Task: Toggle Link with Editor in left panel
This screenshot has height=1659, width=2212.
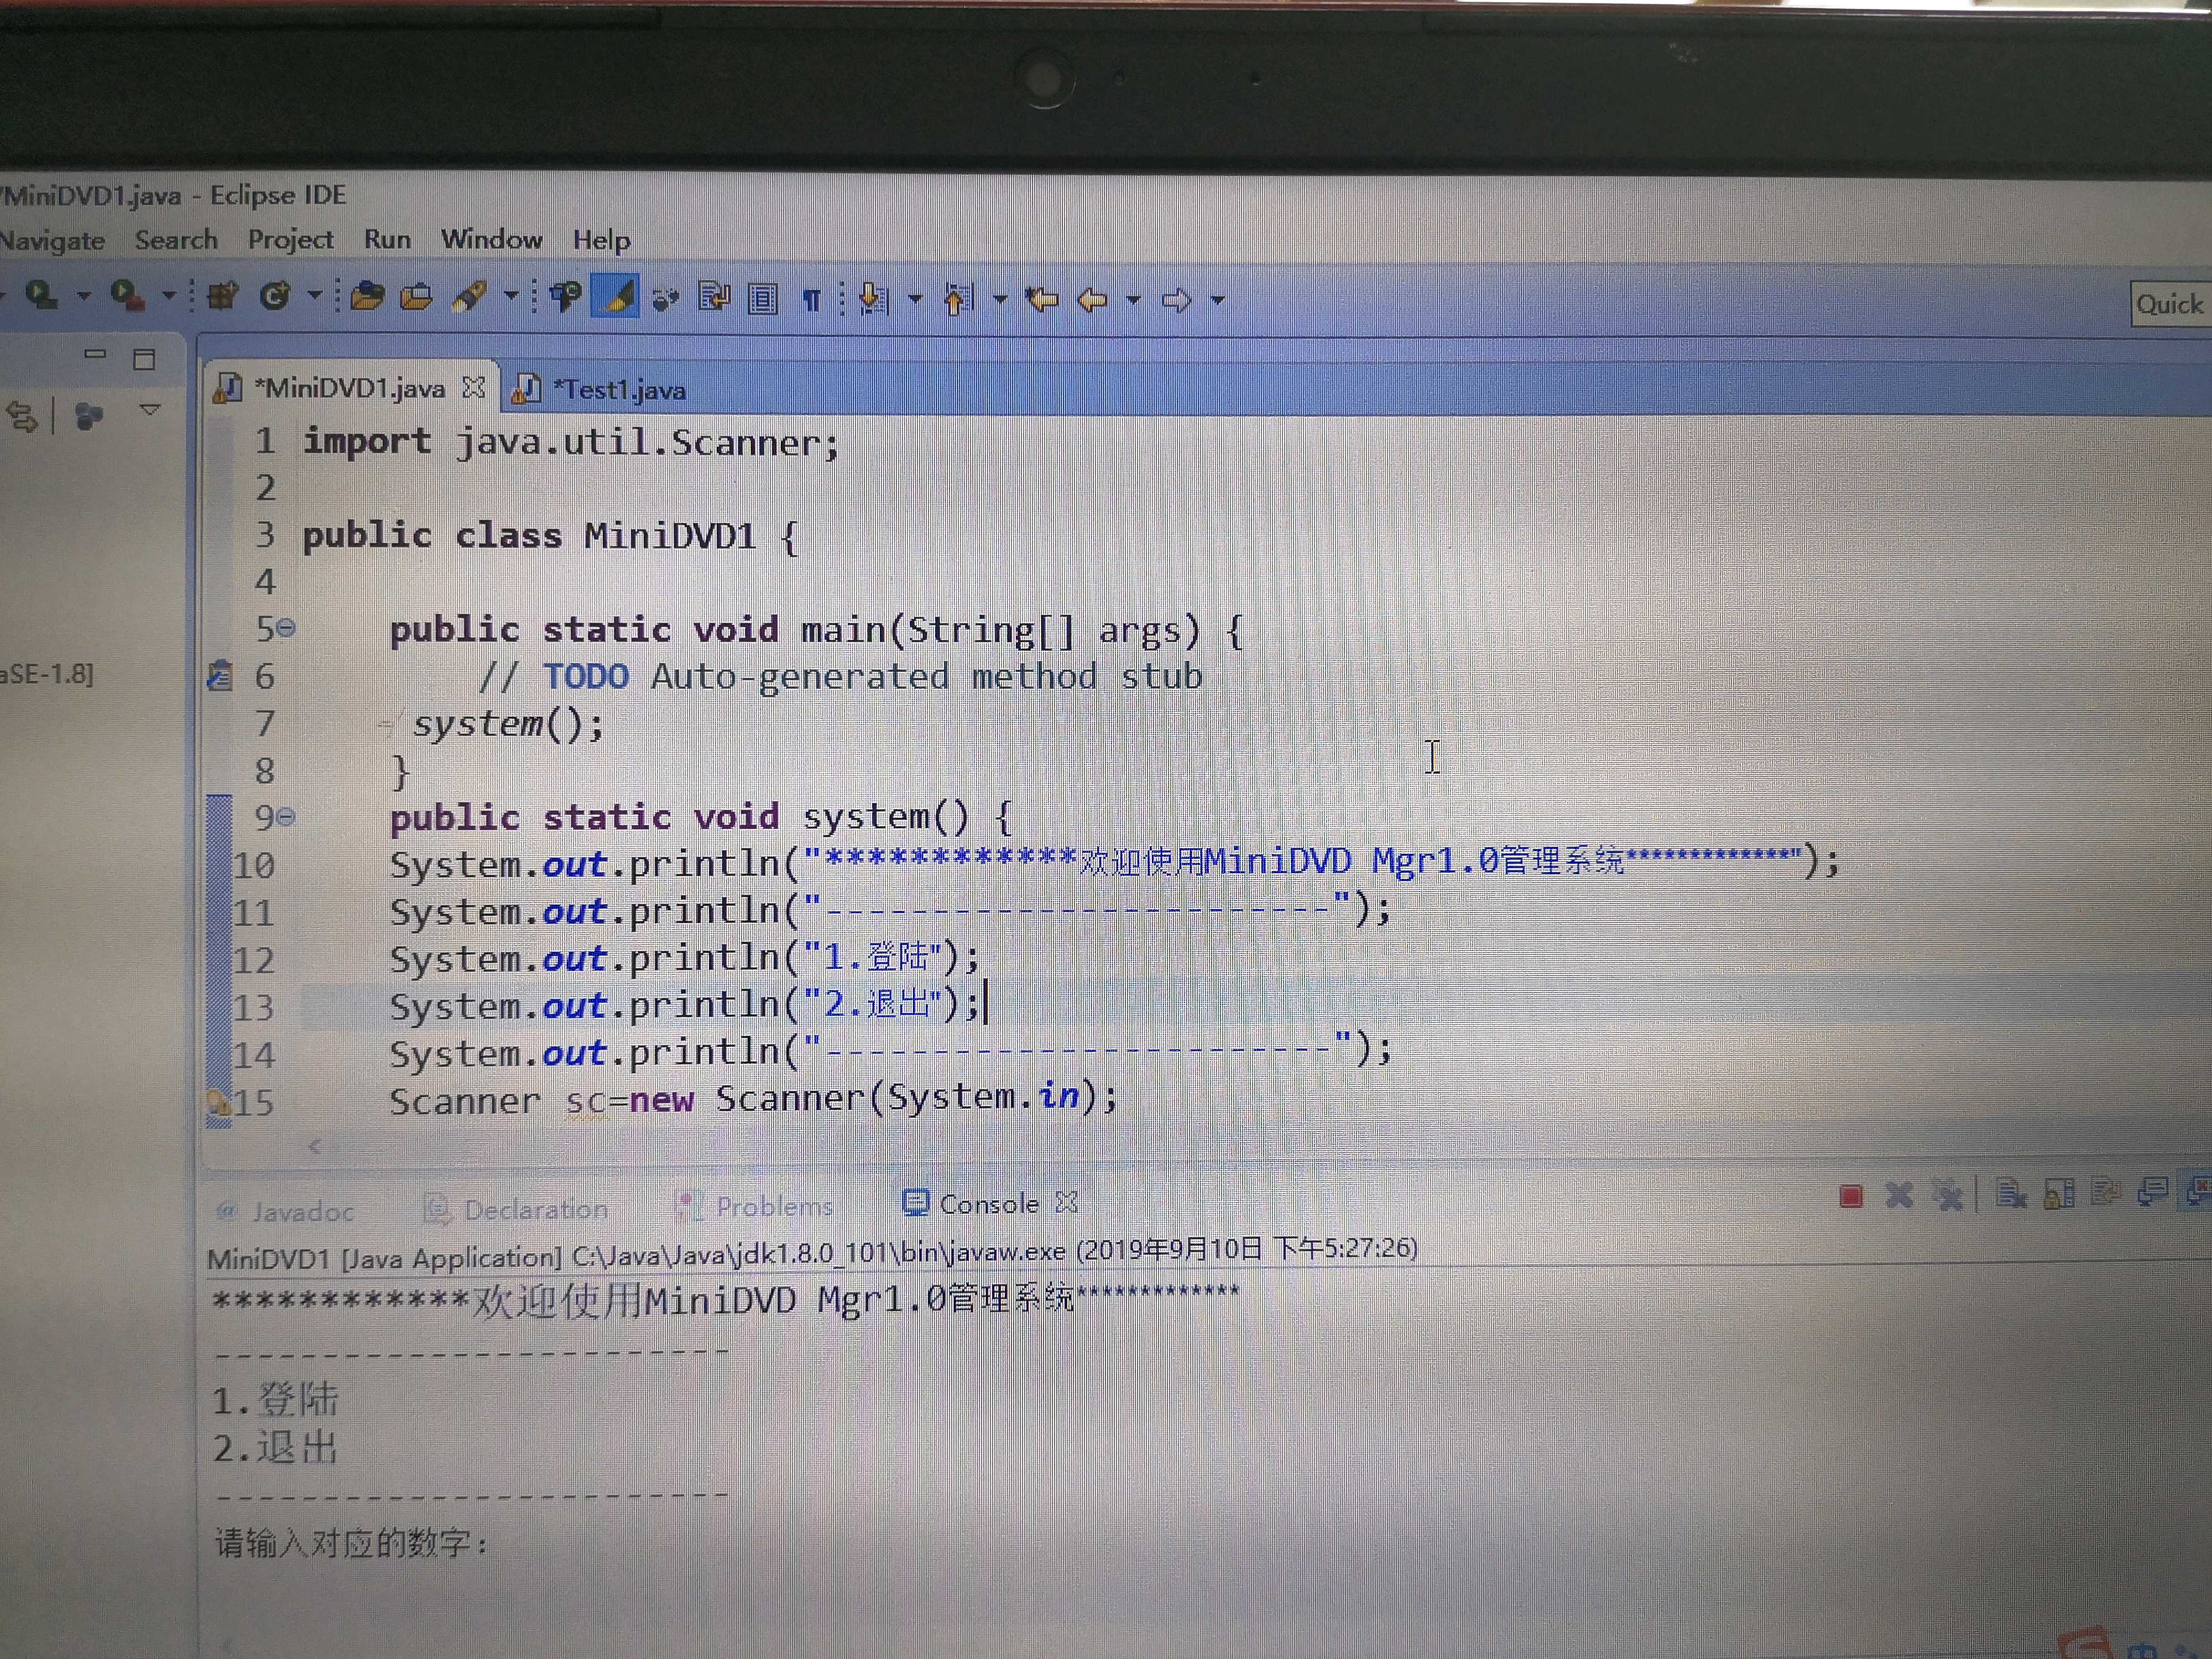Action: (23, 416)
